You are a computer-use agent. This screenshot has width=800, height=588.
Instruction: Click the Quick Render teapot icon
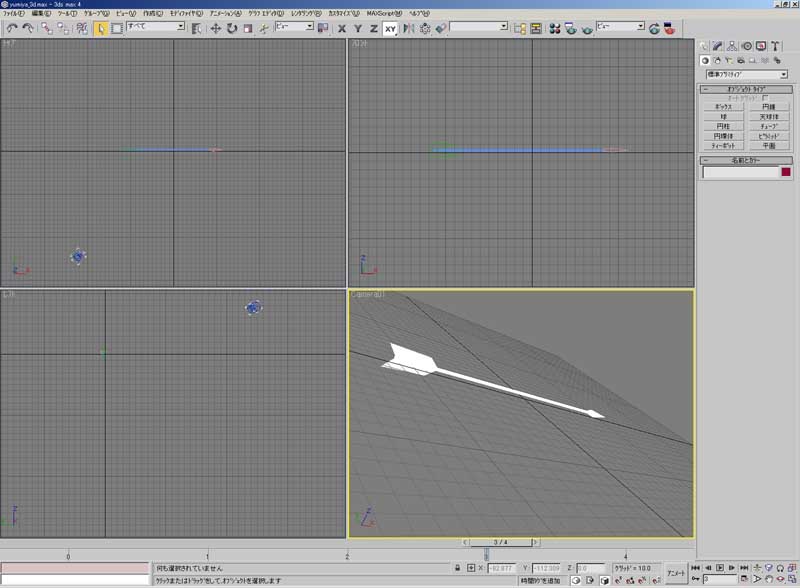tap(587, 28)
